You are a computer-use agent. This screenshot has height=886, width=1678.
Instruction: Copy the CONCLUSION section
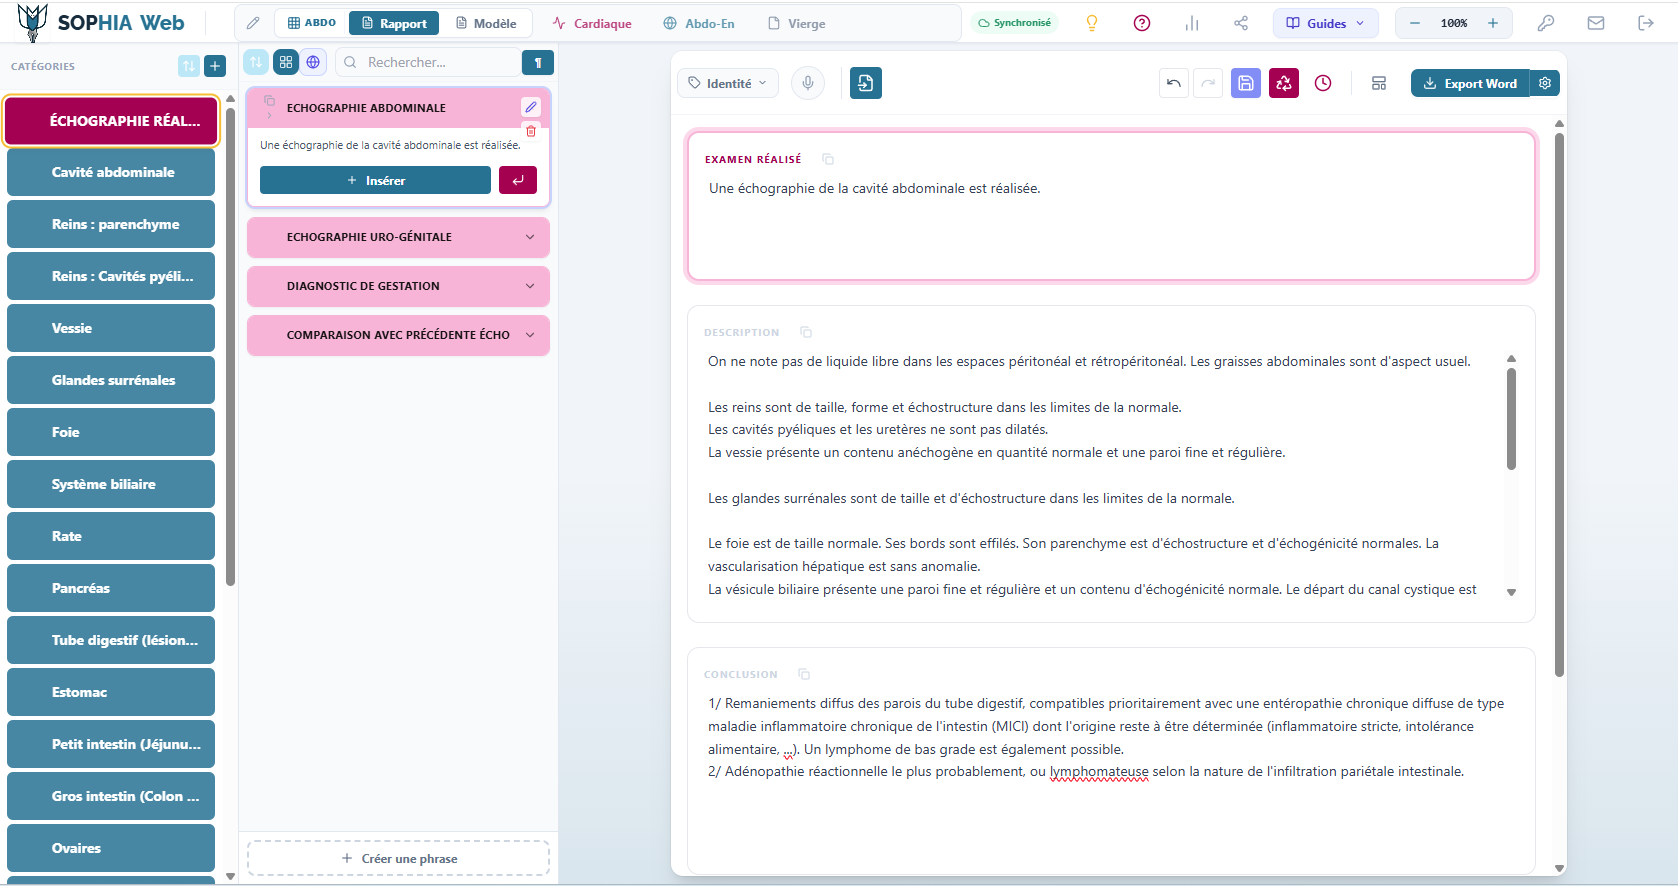pyautogui.click(x=804, y=674)
